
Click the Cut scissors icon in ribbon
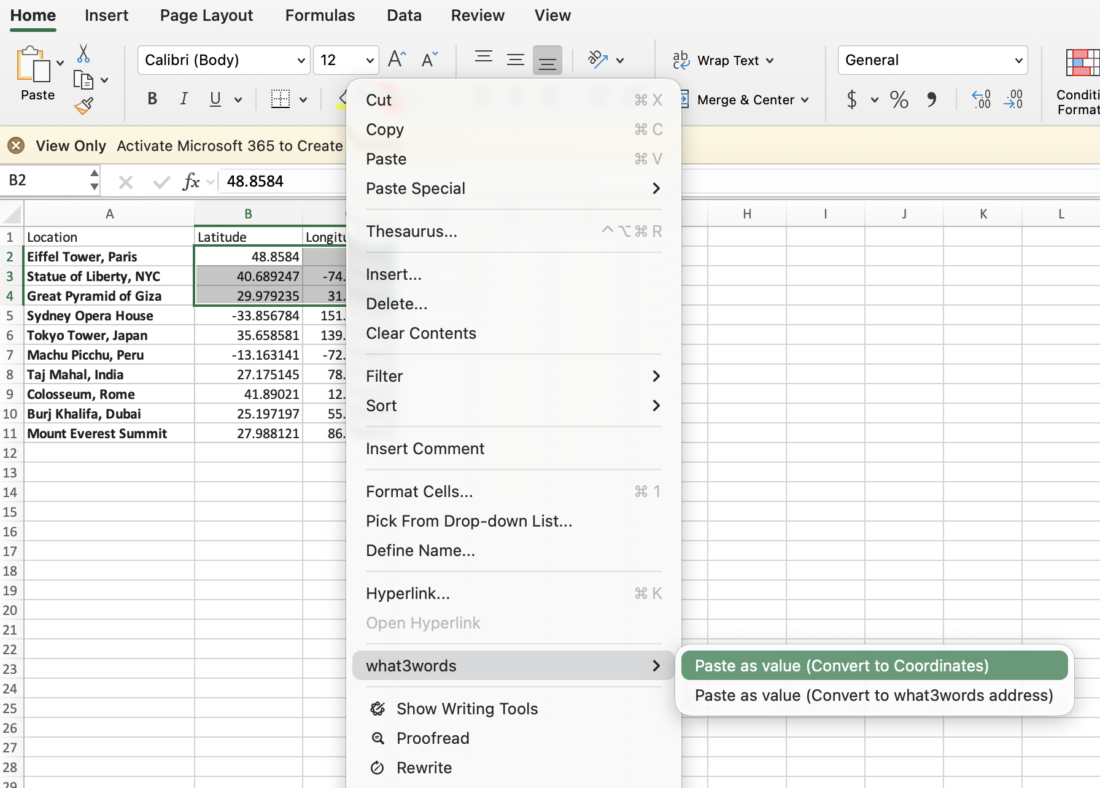pos(83,54)
